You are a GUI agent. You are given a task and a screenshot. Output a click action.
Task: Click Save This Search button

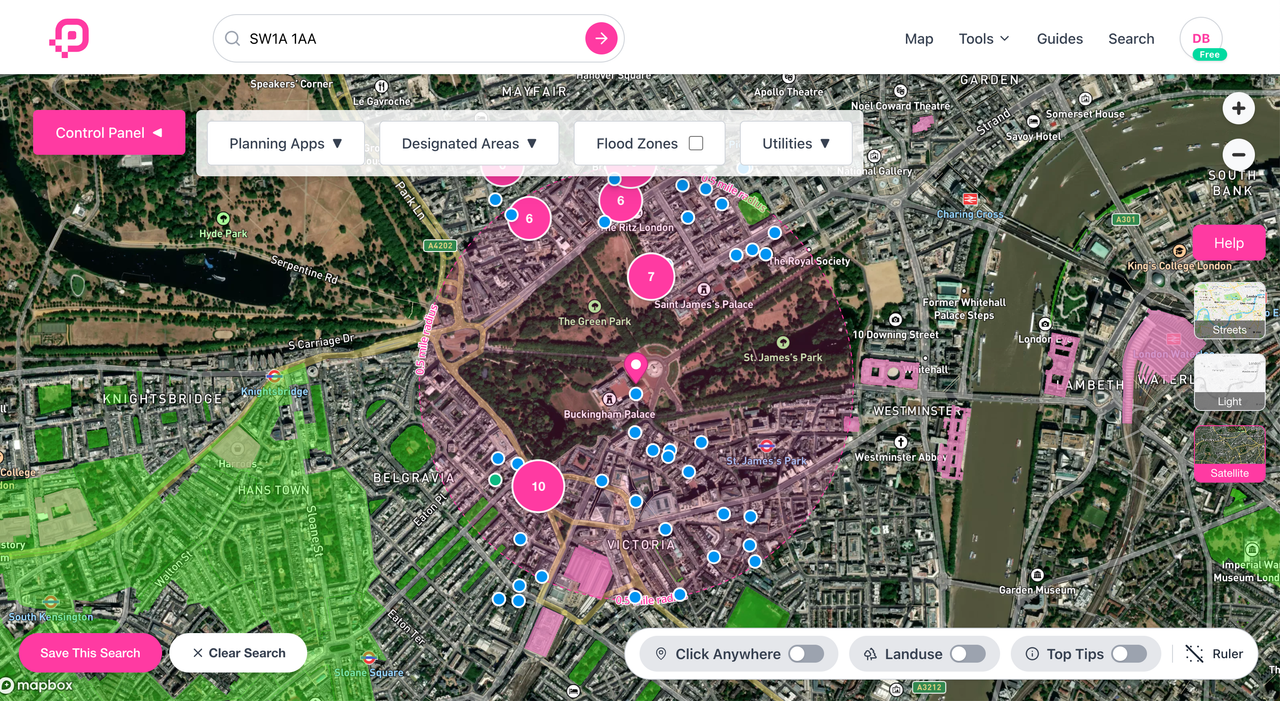[90, 653]
